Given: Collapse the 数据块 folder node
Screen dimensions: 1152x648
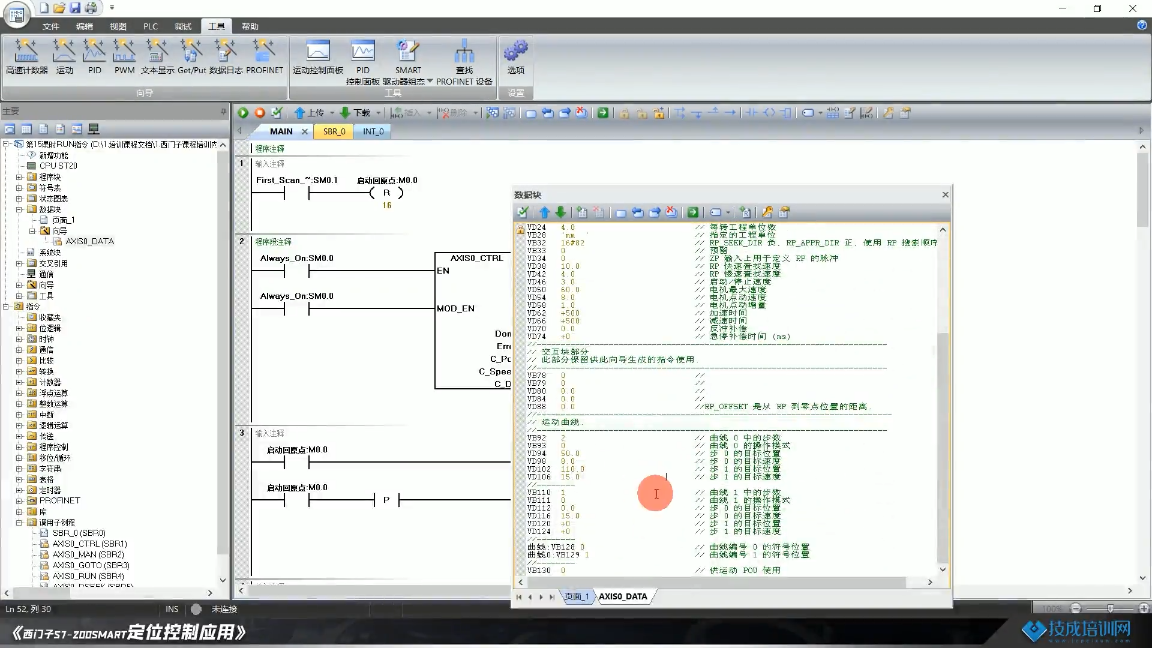Looking at the screenshot, I should point(19,209).
